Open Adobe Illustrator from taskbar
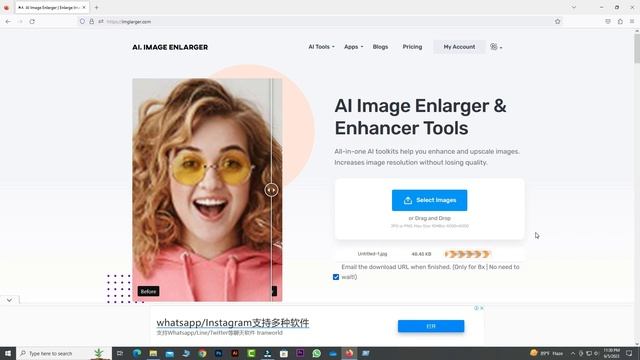Image resolution: width=640 pixels, height=360 pixels. [235, 353]
